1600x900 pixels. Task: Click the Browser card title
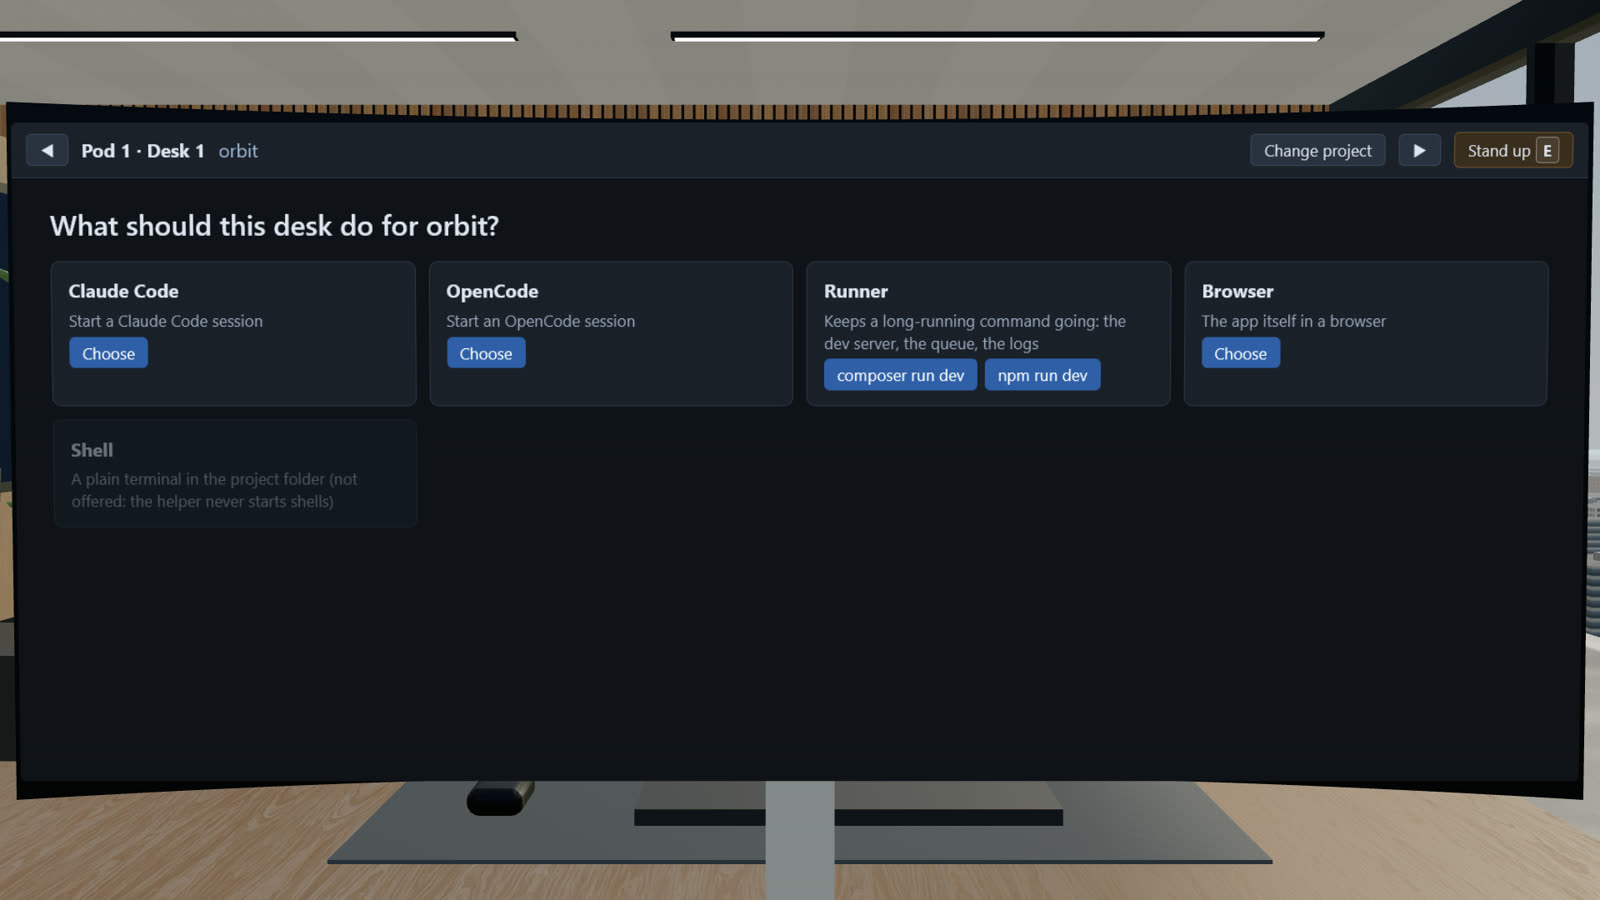pyautogui.click(x=1237, y=291)
